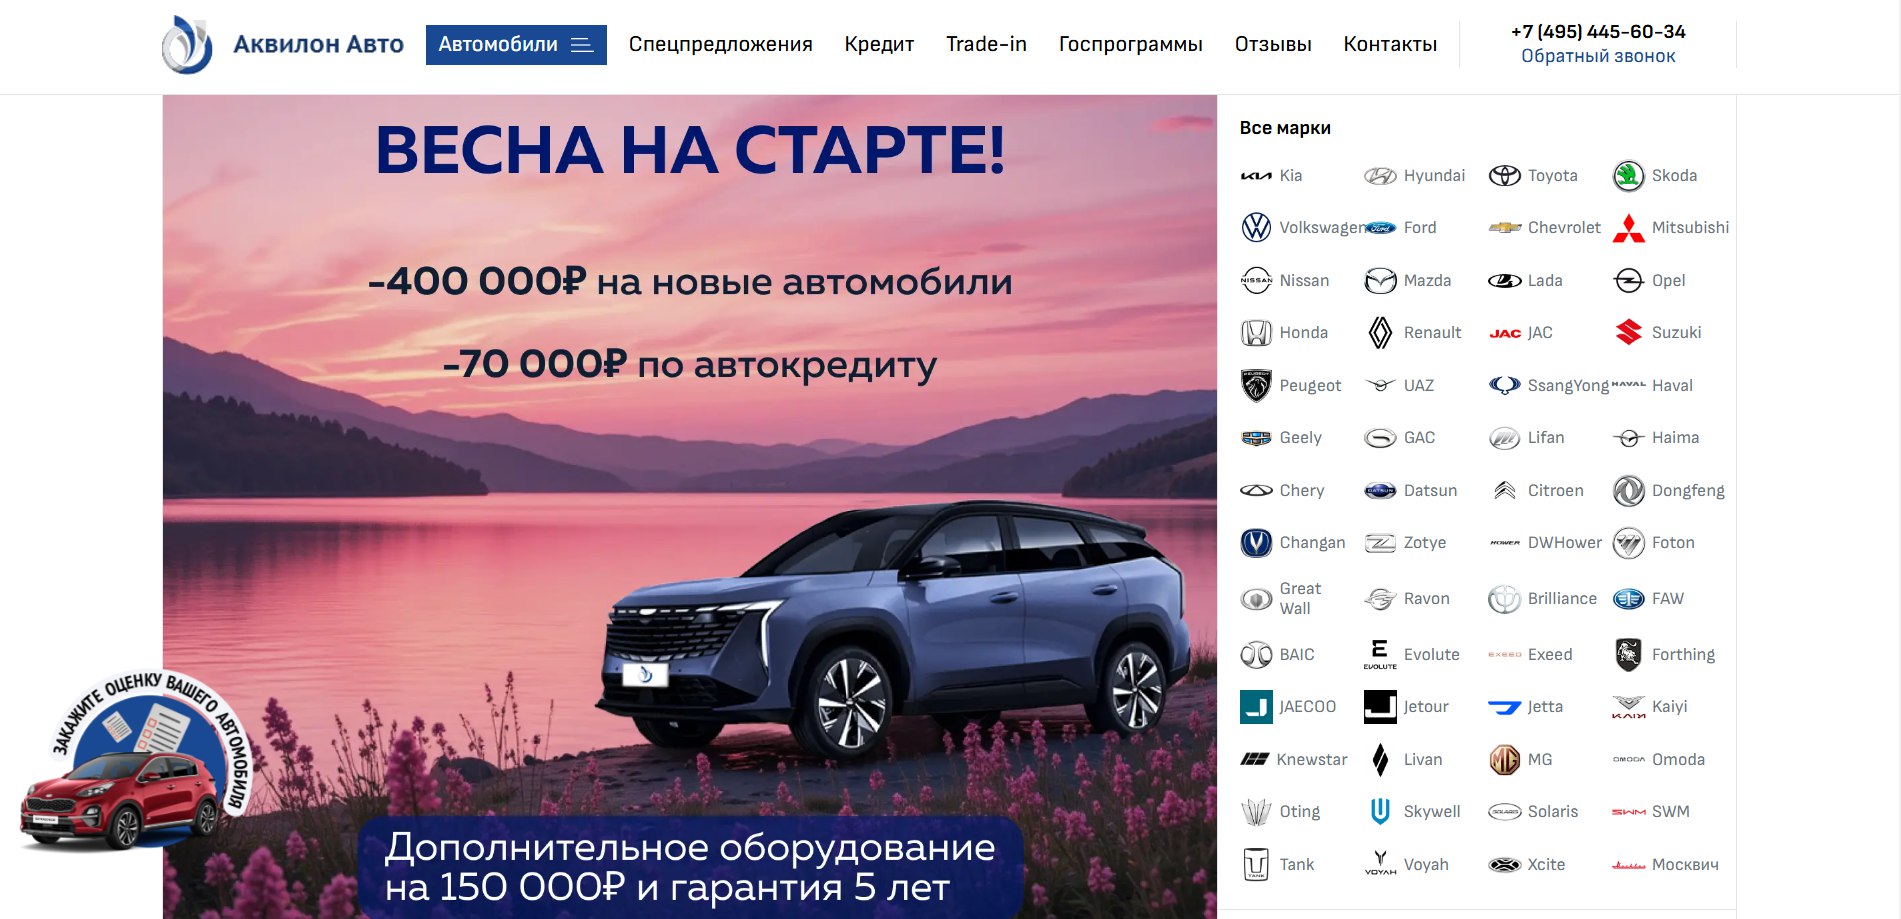Open the Solaris brand link
This screenshot has height=919, width=1901.
(1533, 812)
